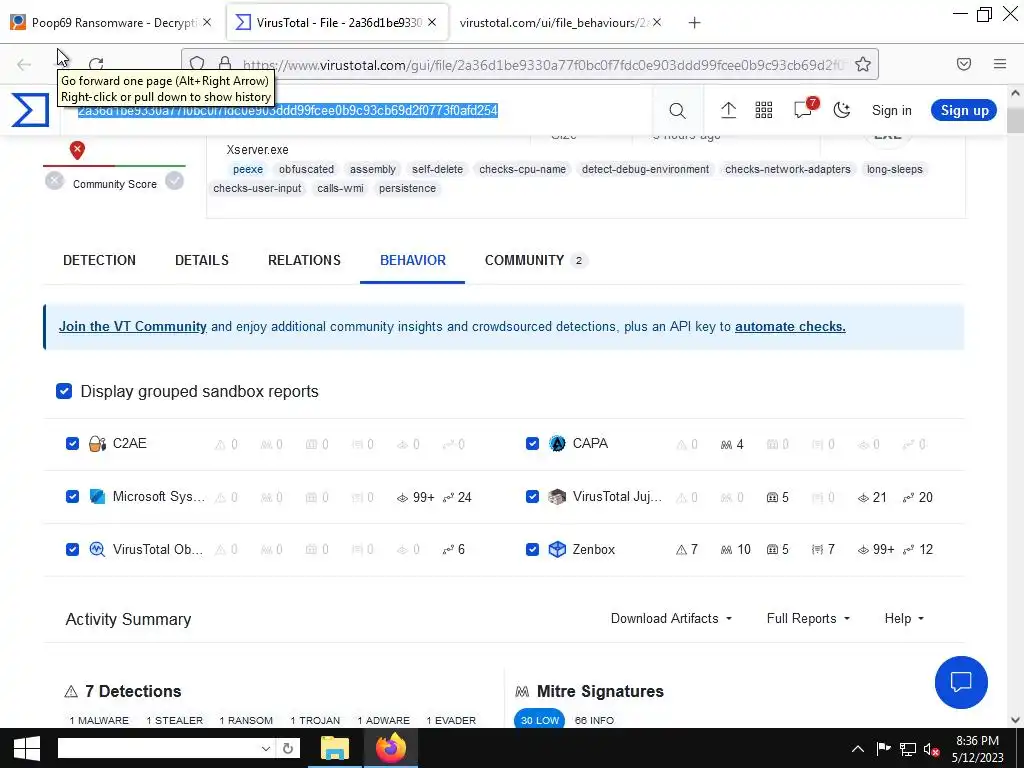Open Join the VT Community link
This screenshot has height=768, width=1024.
click(x=133, y=327)
